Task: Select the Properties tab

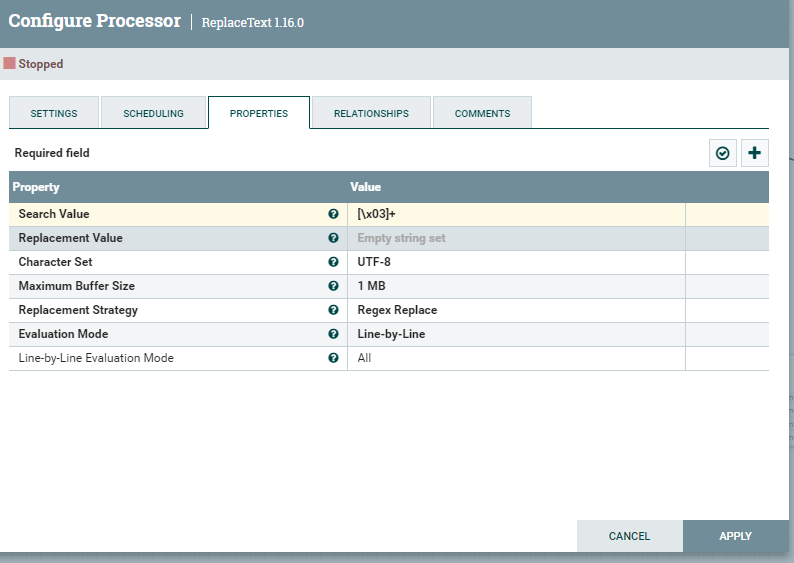Action: 259,112
